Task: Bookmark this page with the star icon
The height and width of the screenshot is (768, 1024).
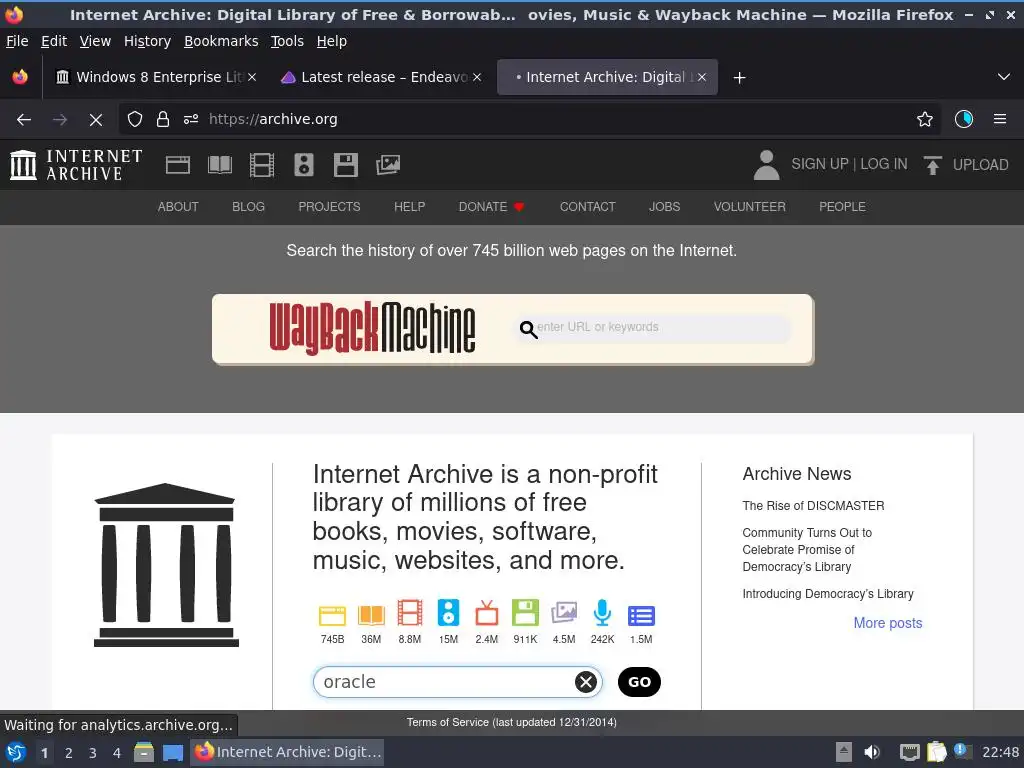Action: [925, 120]
